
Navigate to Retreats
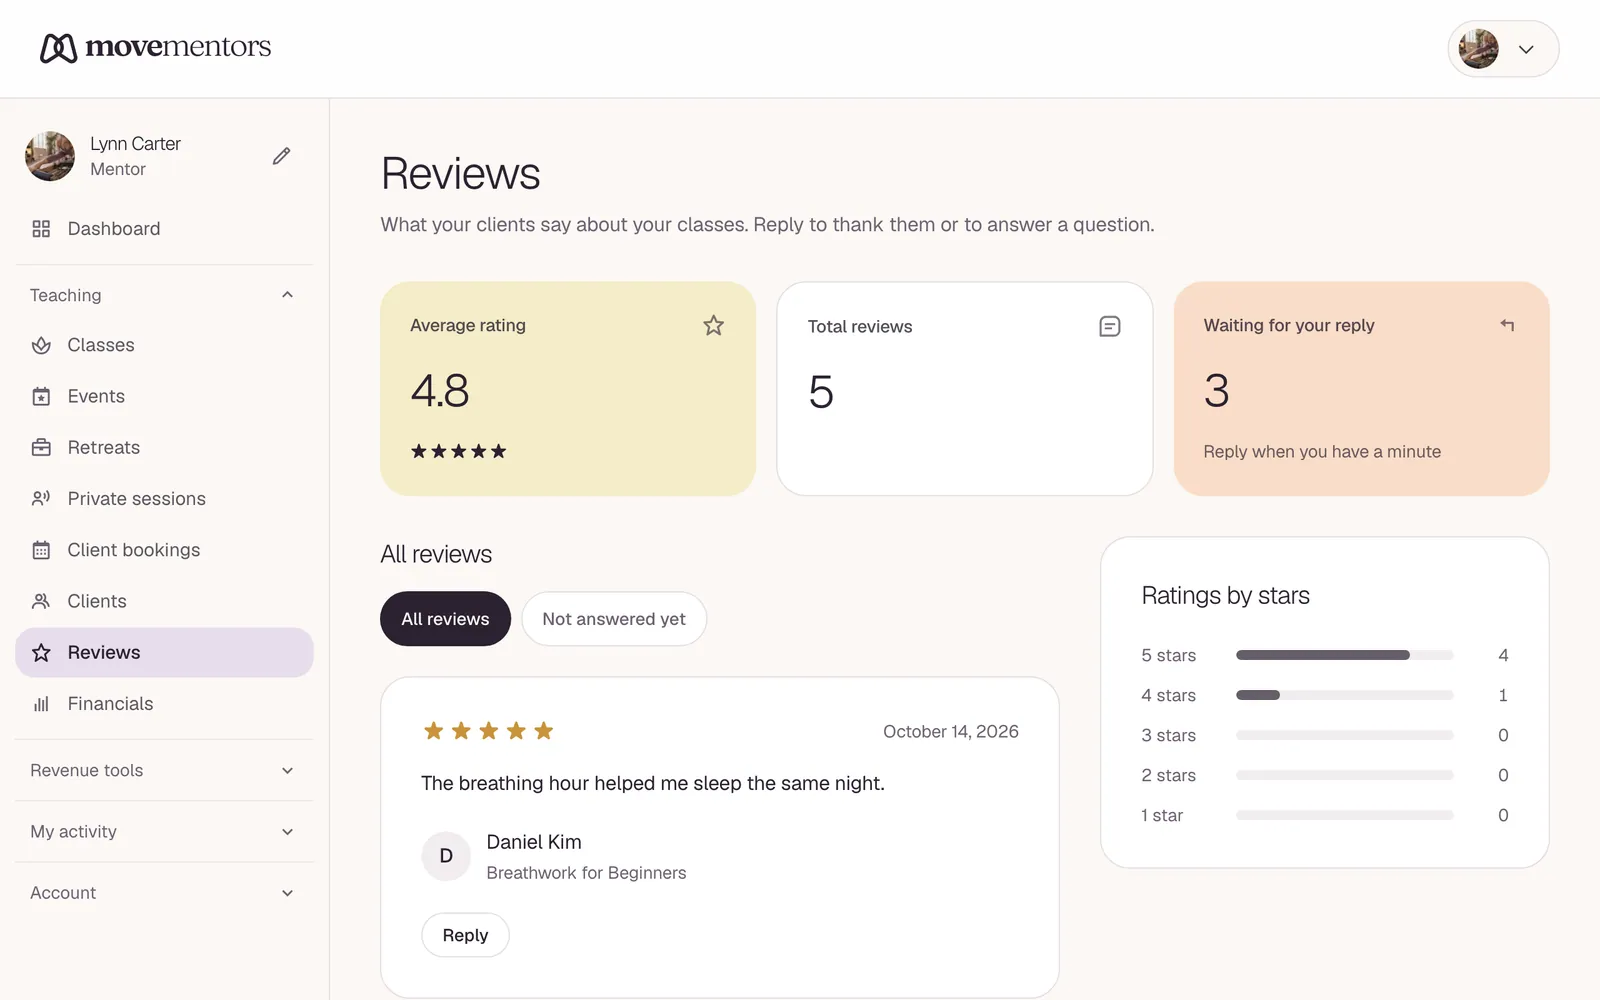pyautogui.click(x=164, y=447)
